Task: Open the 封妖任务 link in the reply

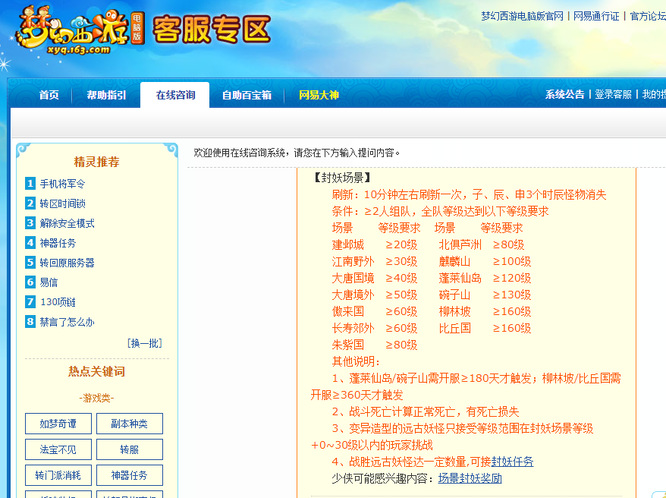Action: 512,461
